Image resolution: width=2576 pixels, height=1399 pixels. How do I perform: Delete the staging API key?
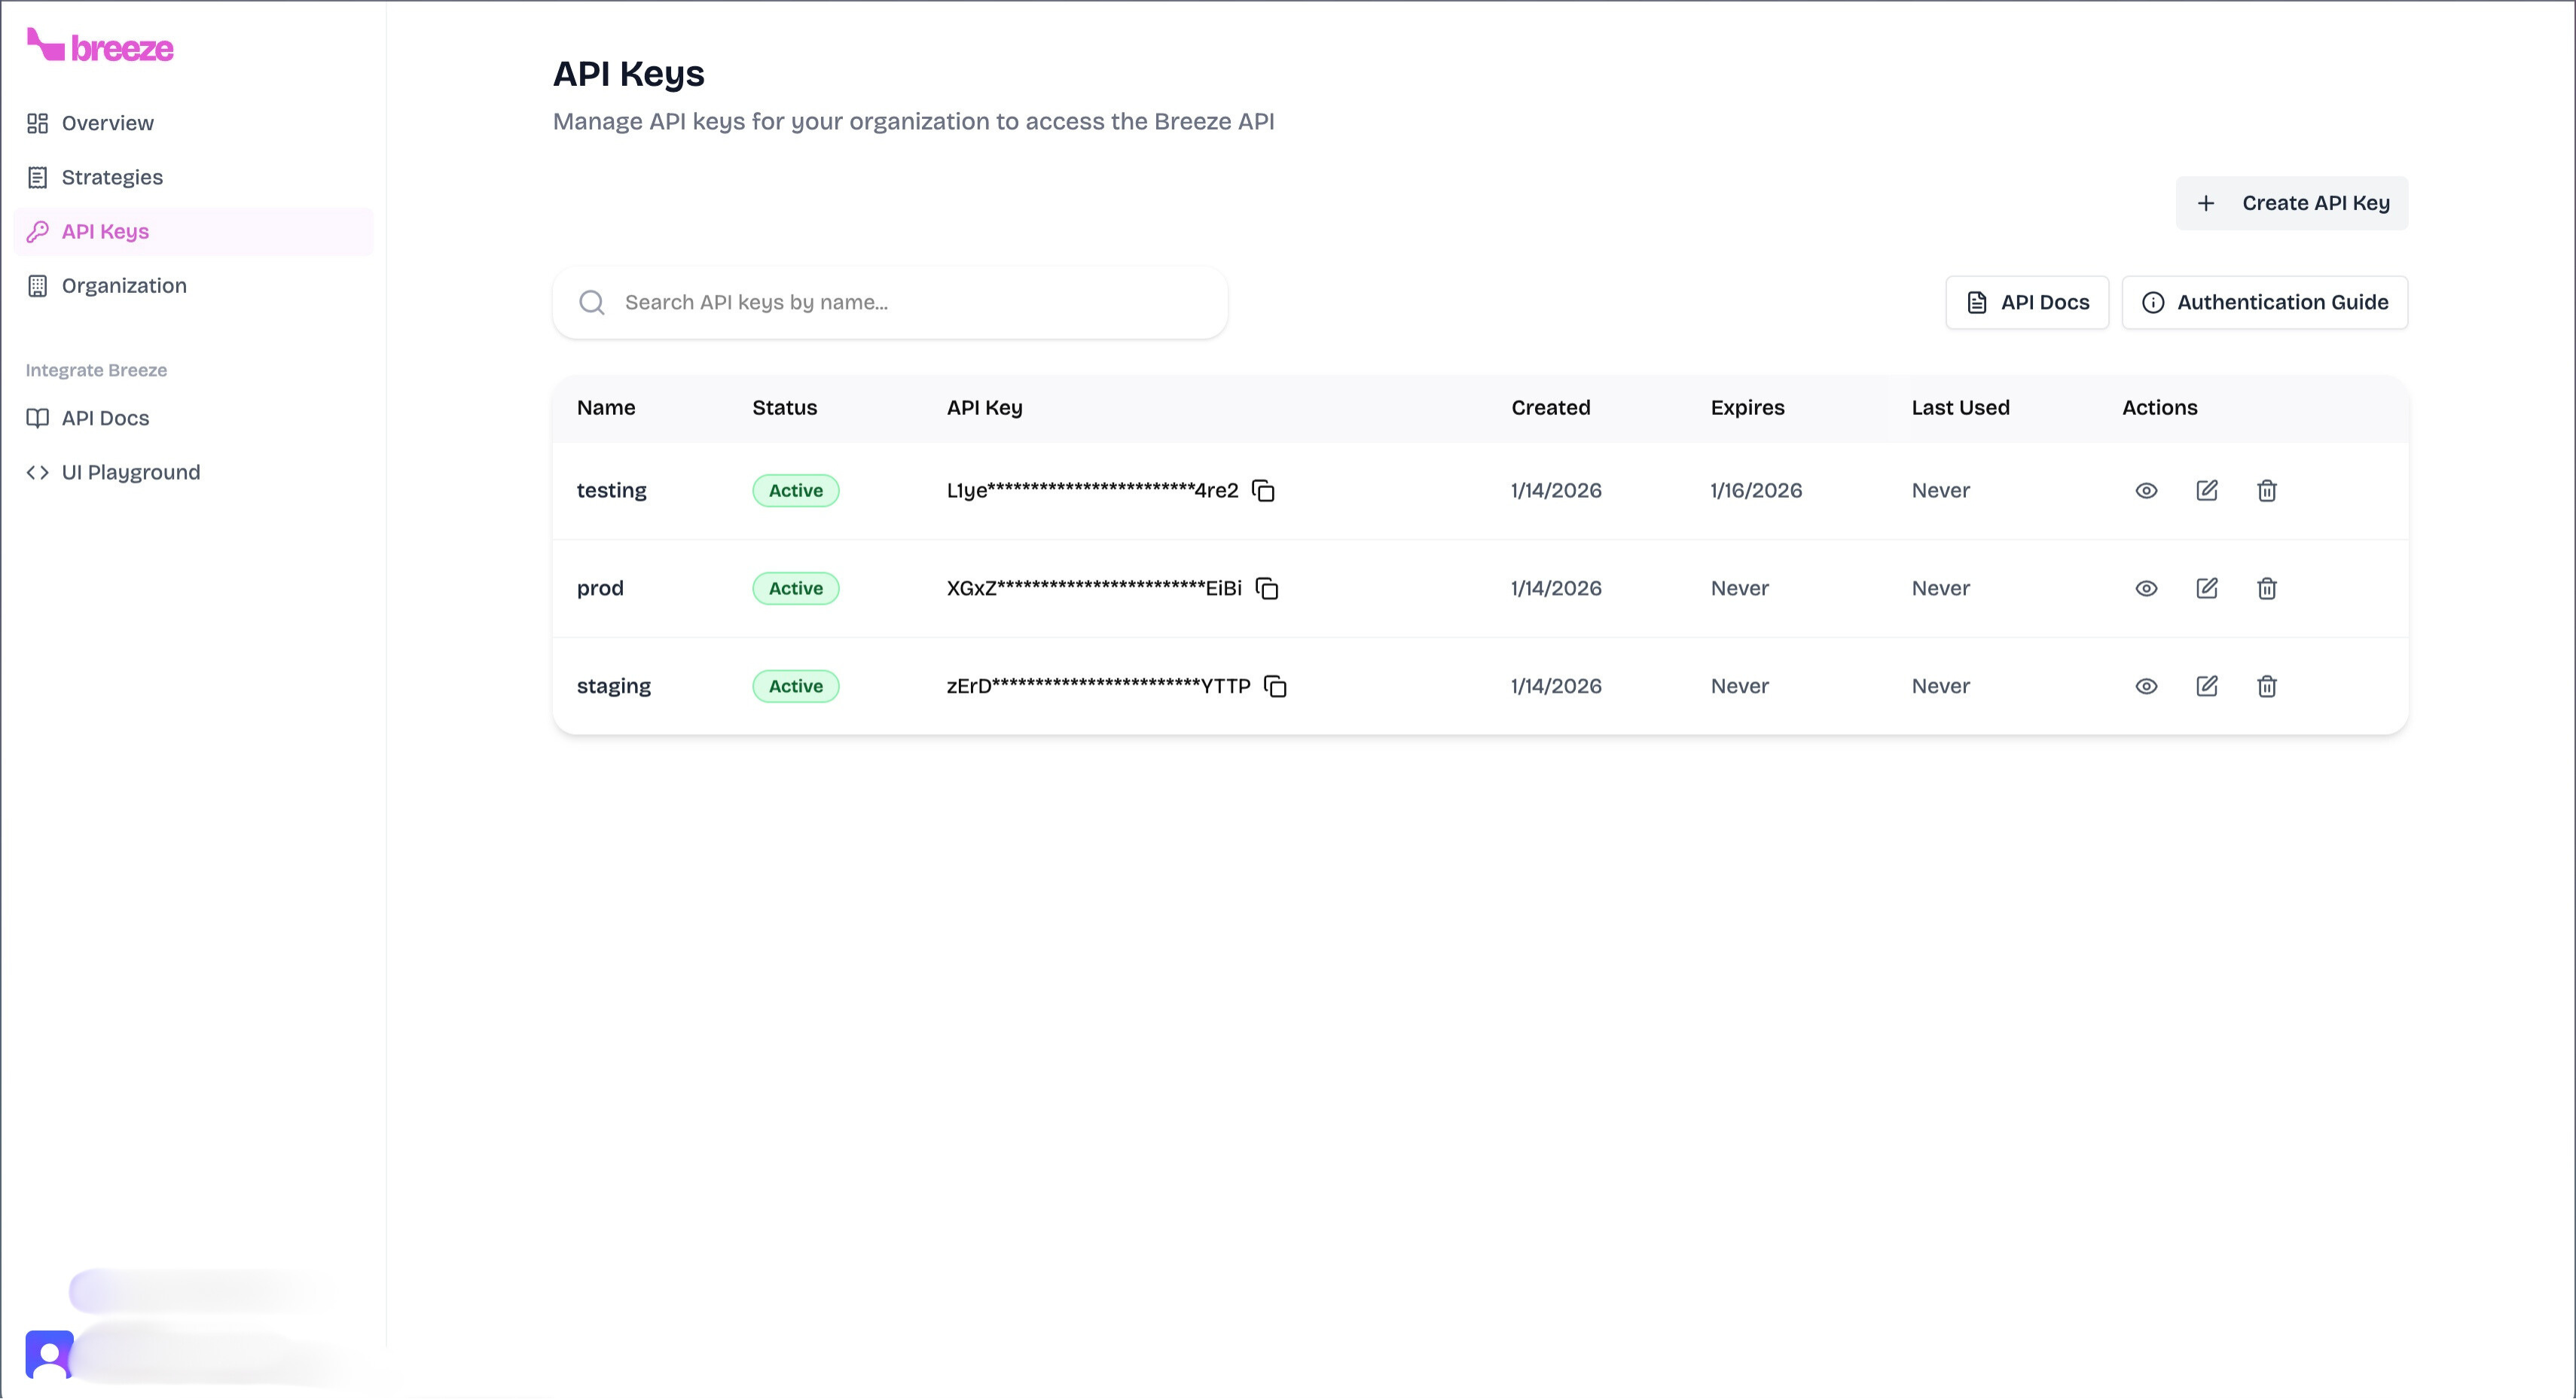2266,686
